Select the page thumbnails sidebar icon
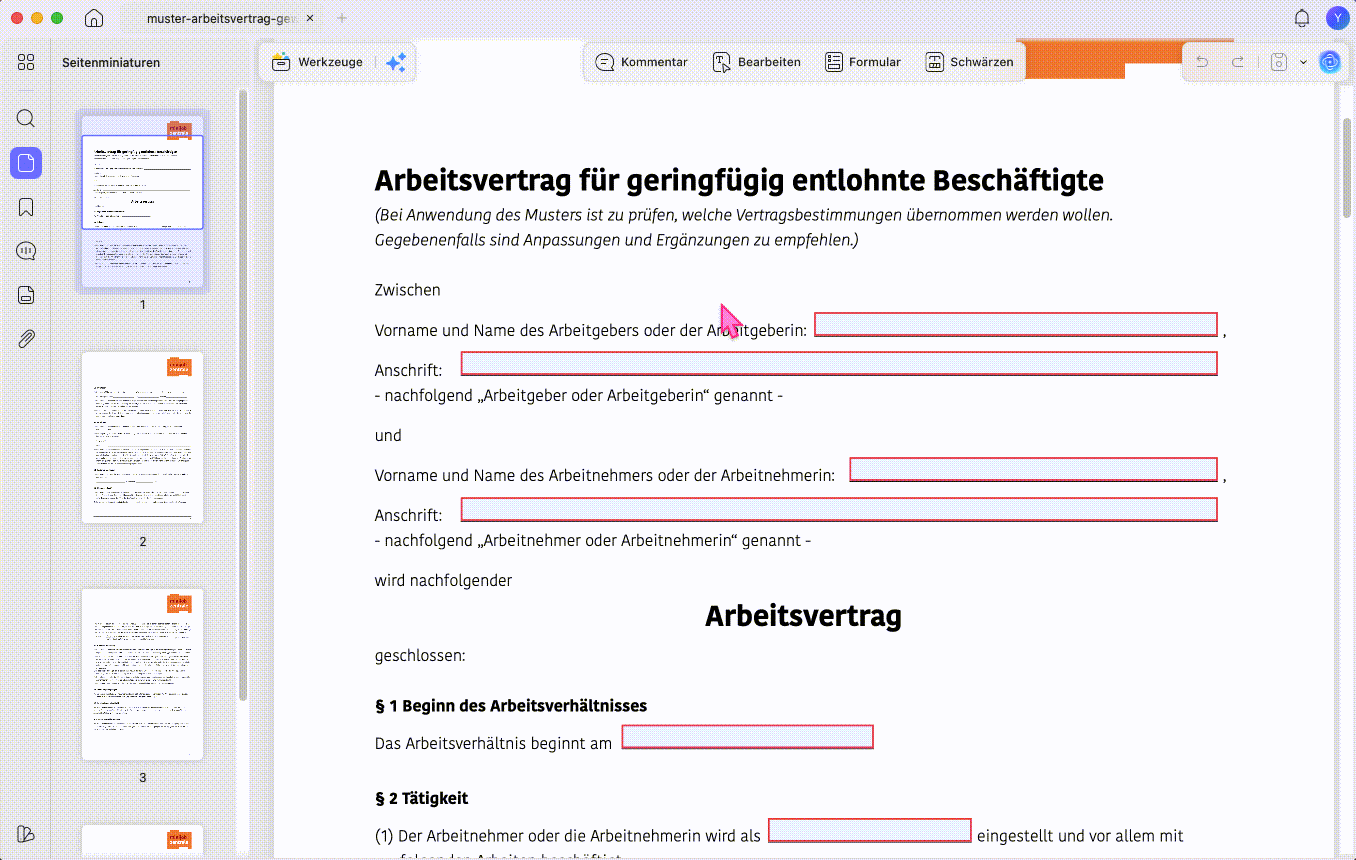The image size is (1356, 860). (26, 163)
